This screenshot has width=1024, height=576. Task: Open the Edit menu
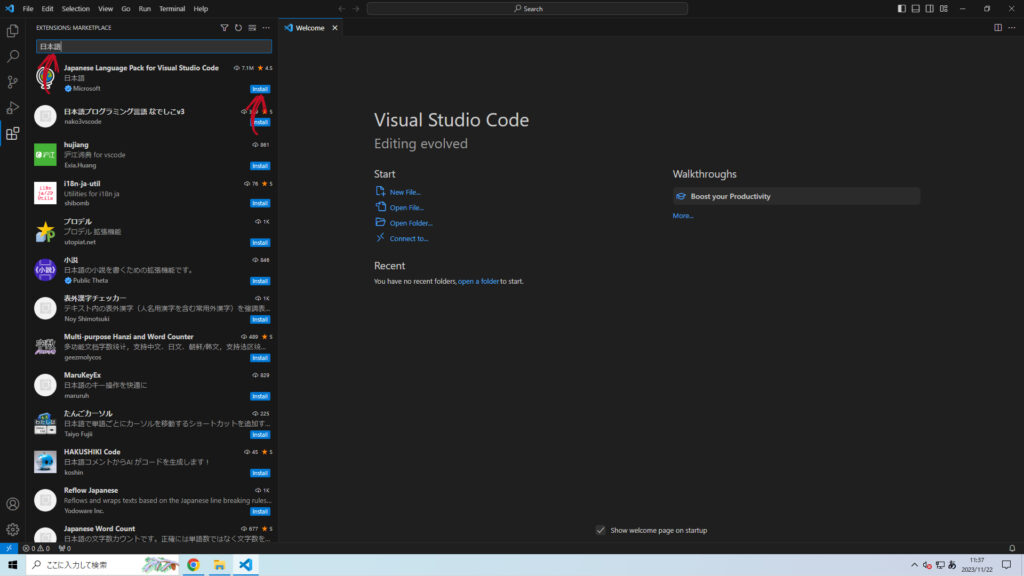pyautogui.click(x=48, y=8)
